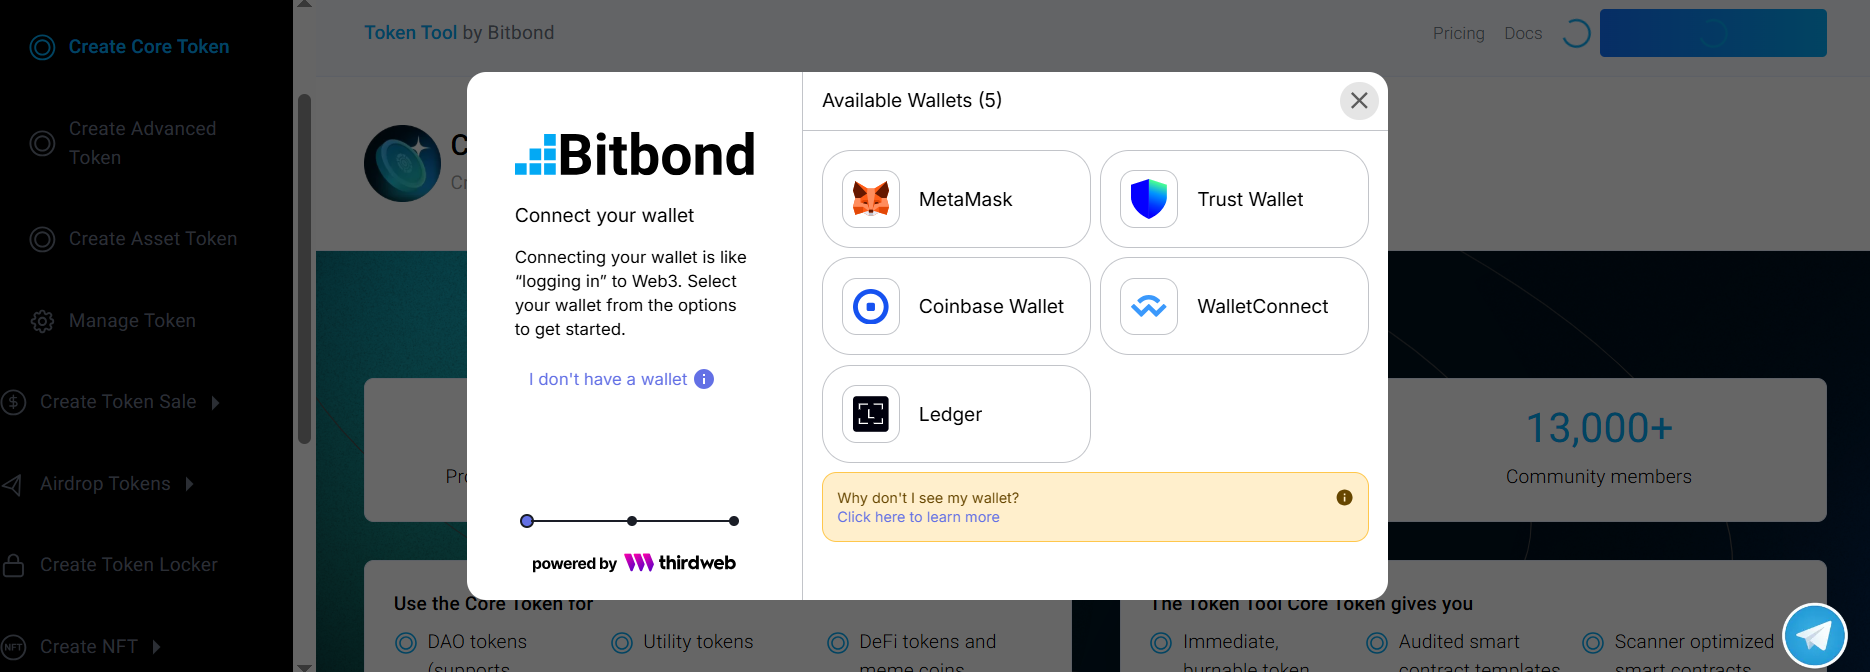
Task: Open Create Advanced Token in sidebar
Action: pos(142,143)
